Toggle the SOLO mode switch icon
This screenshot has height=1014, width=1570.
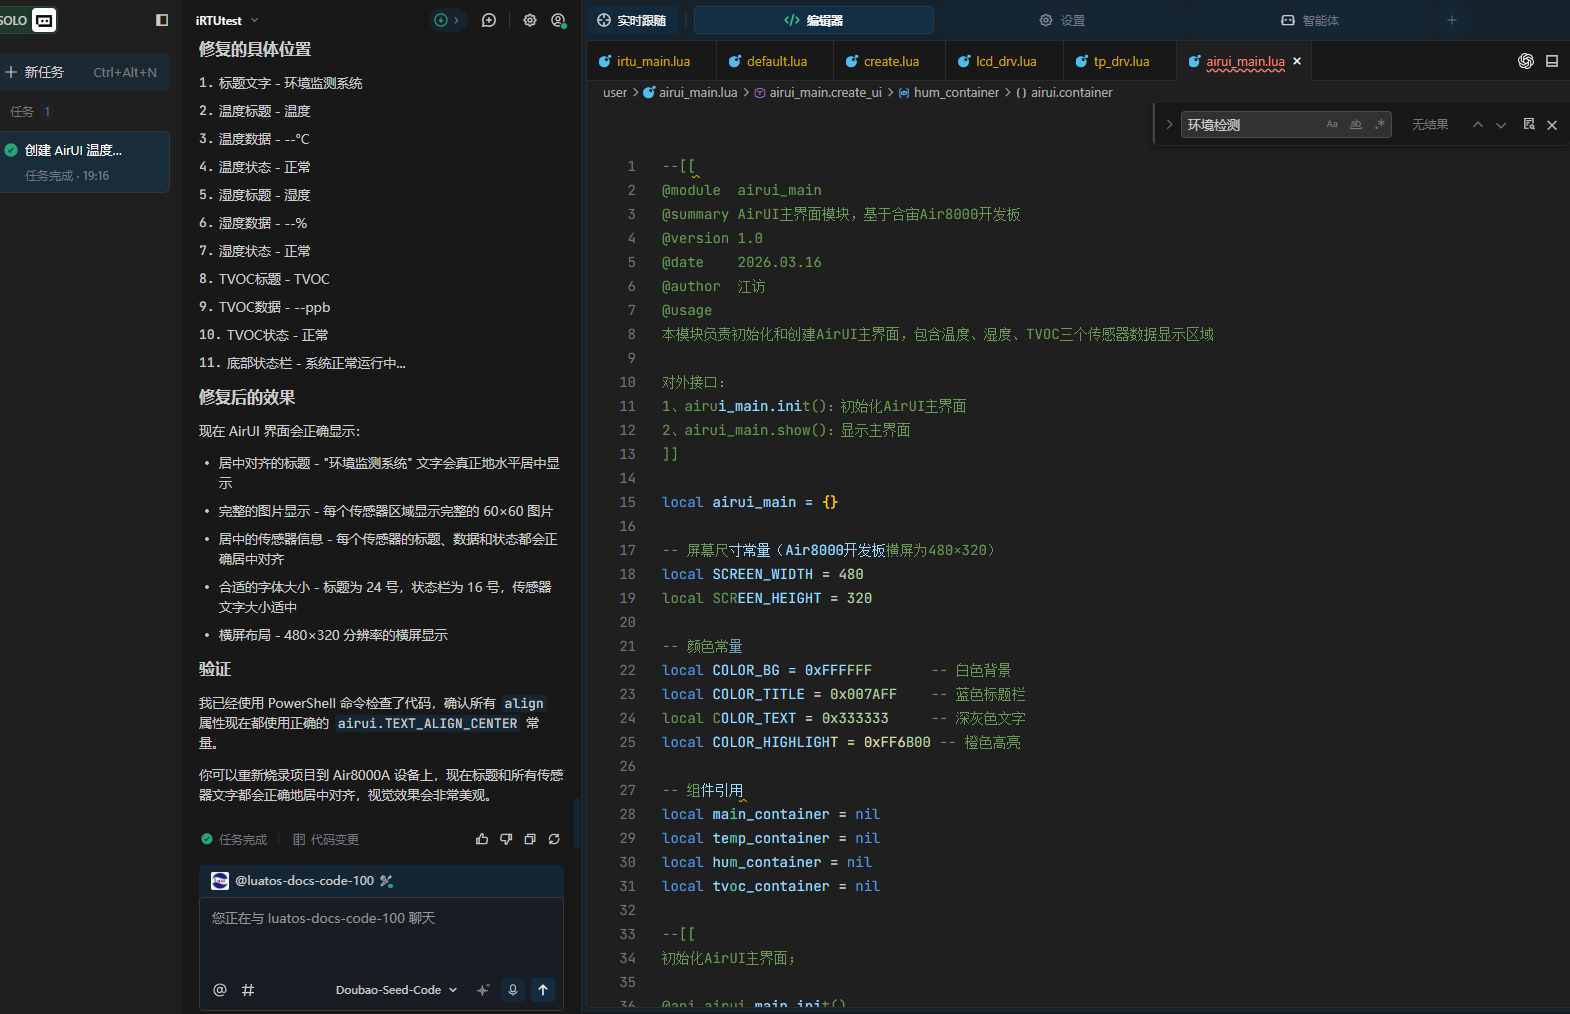point(44,20)
